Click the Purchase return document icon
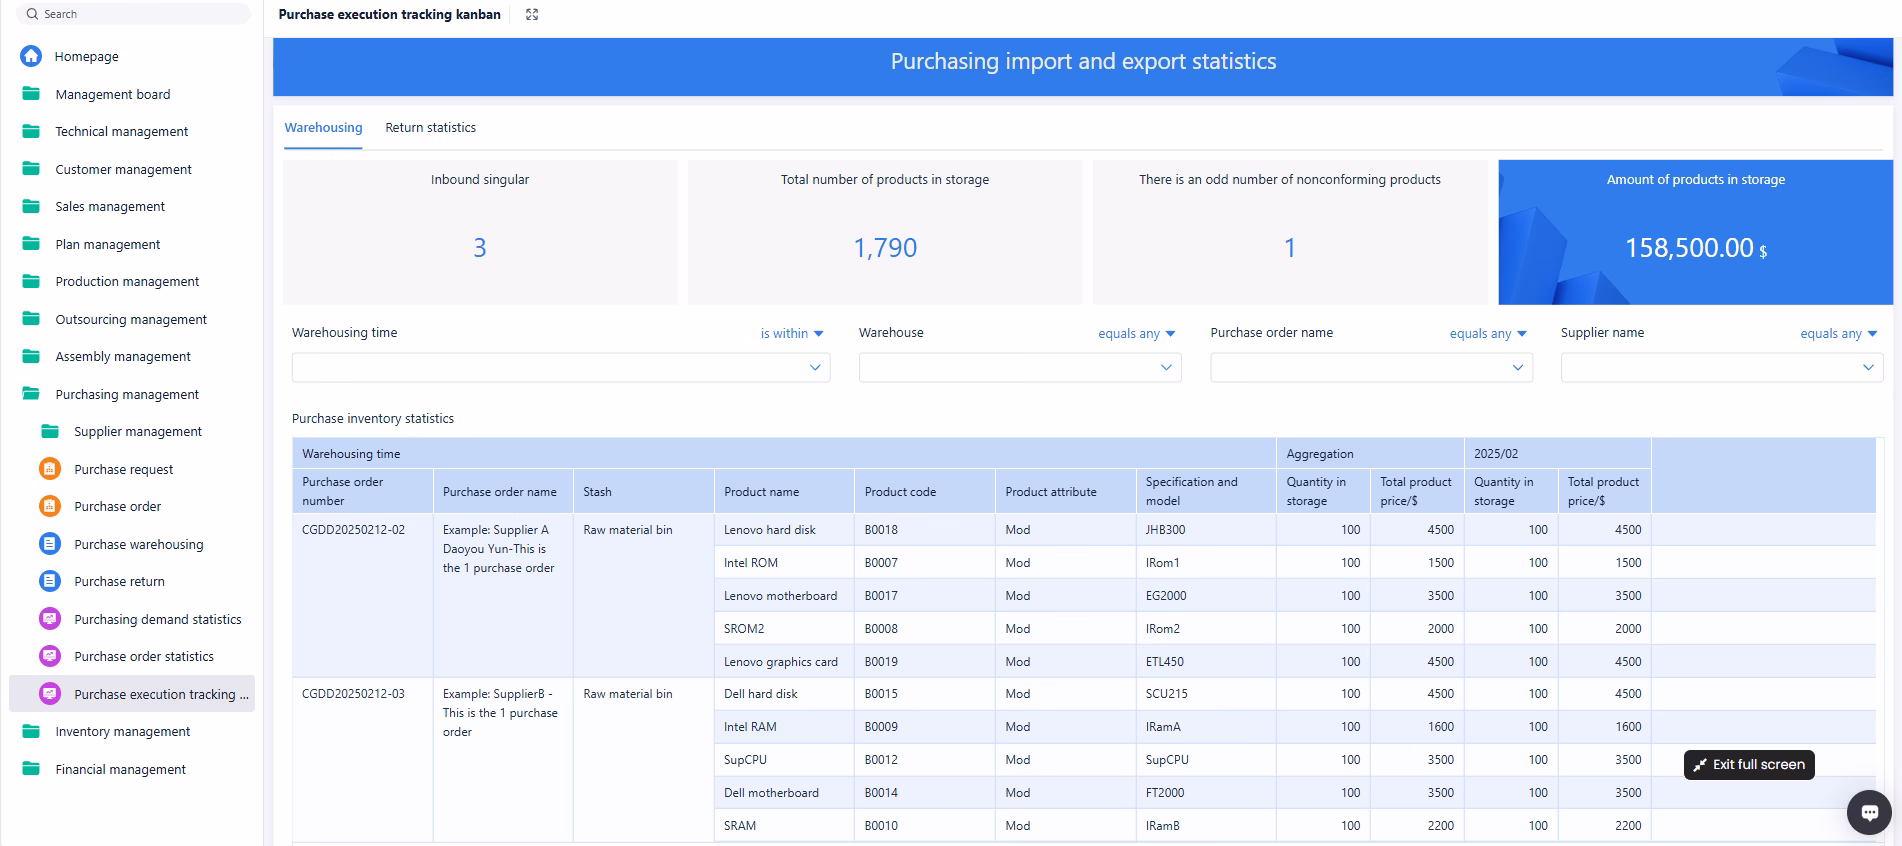 50,581
